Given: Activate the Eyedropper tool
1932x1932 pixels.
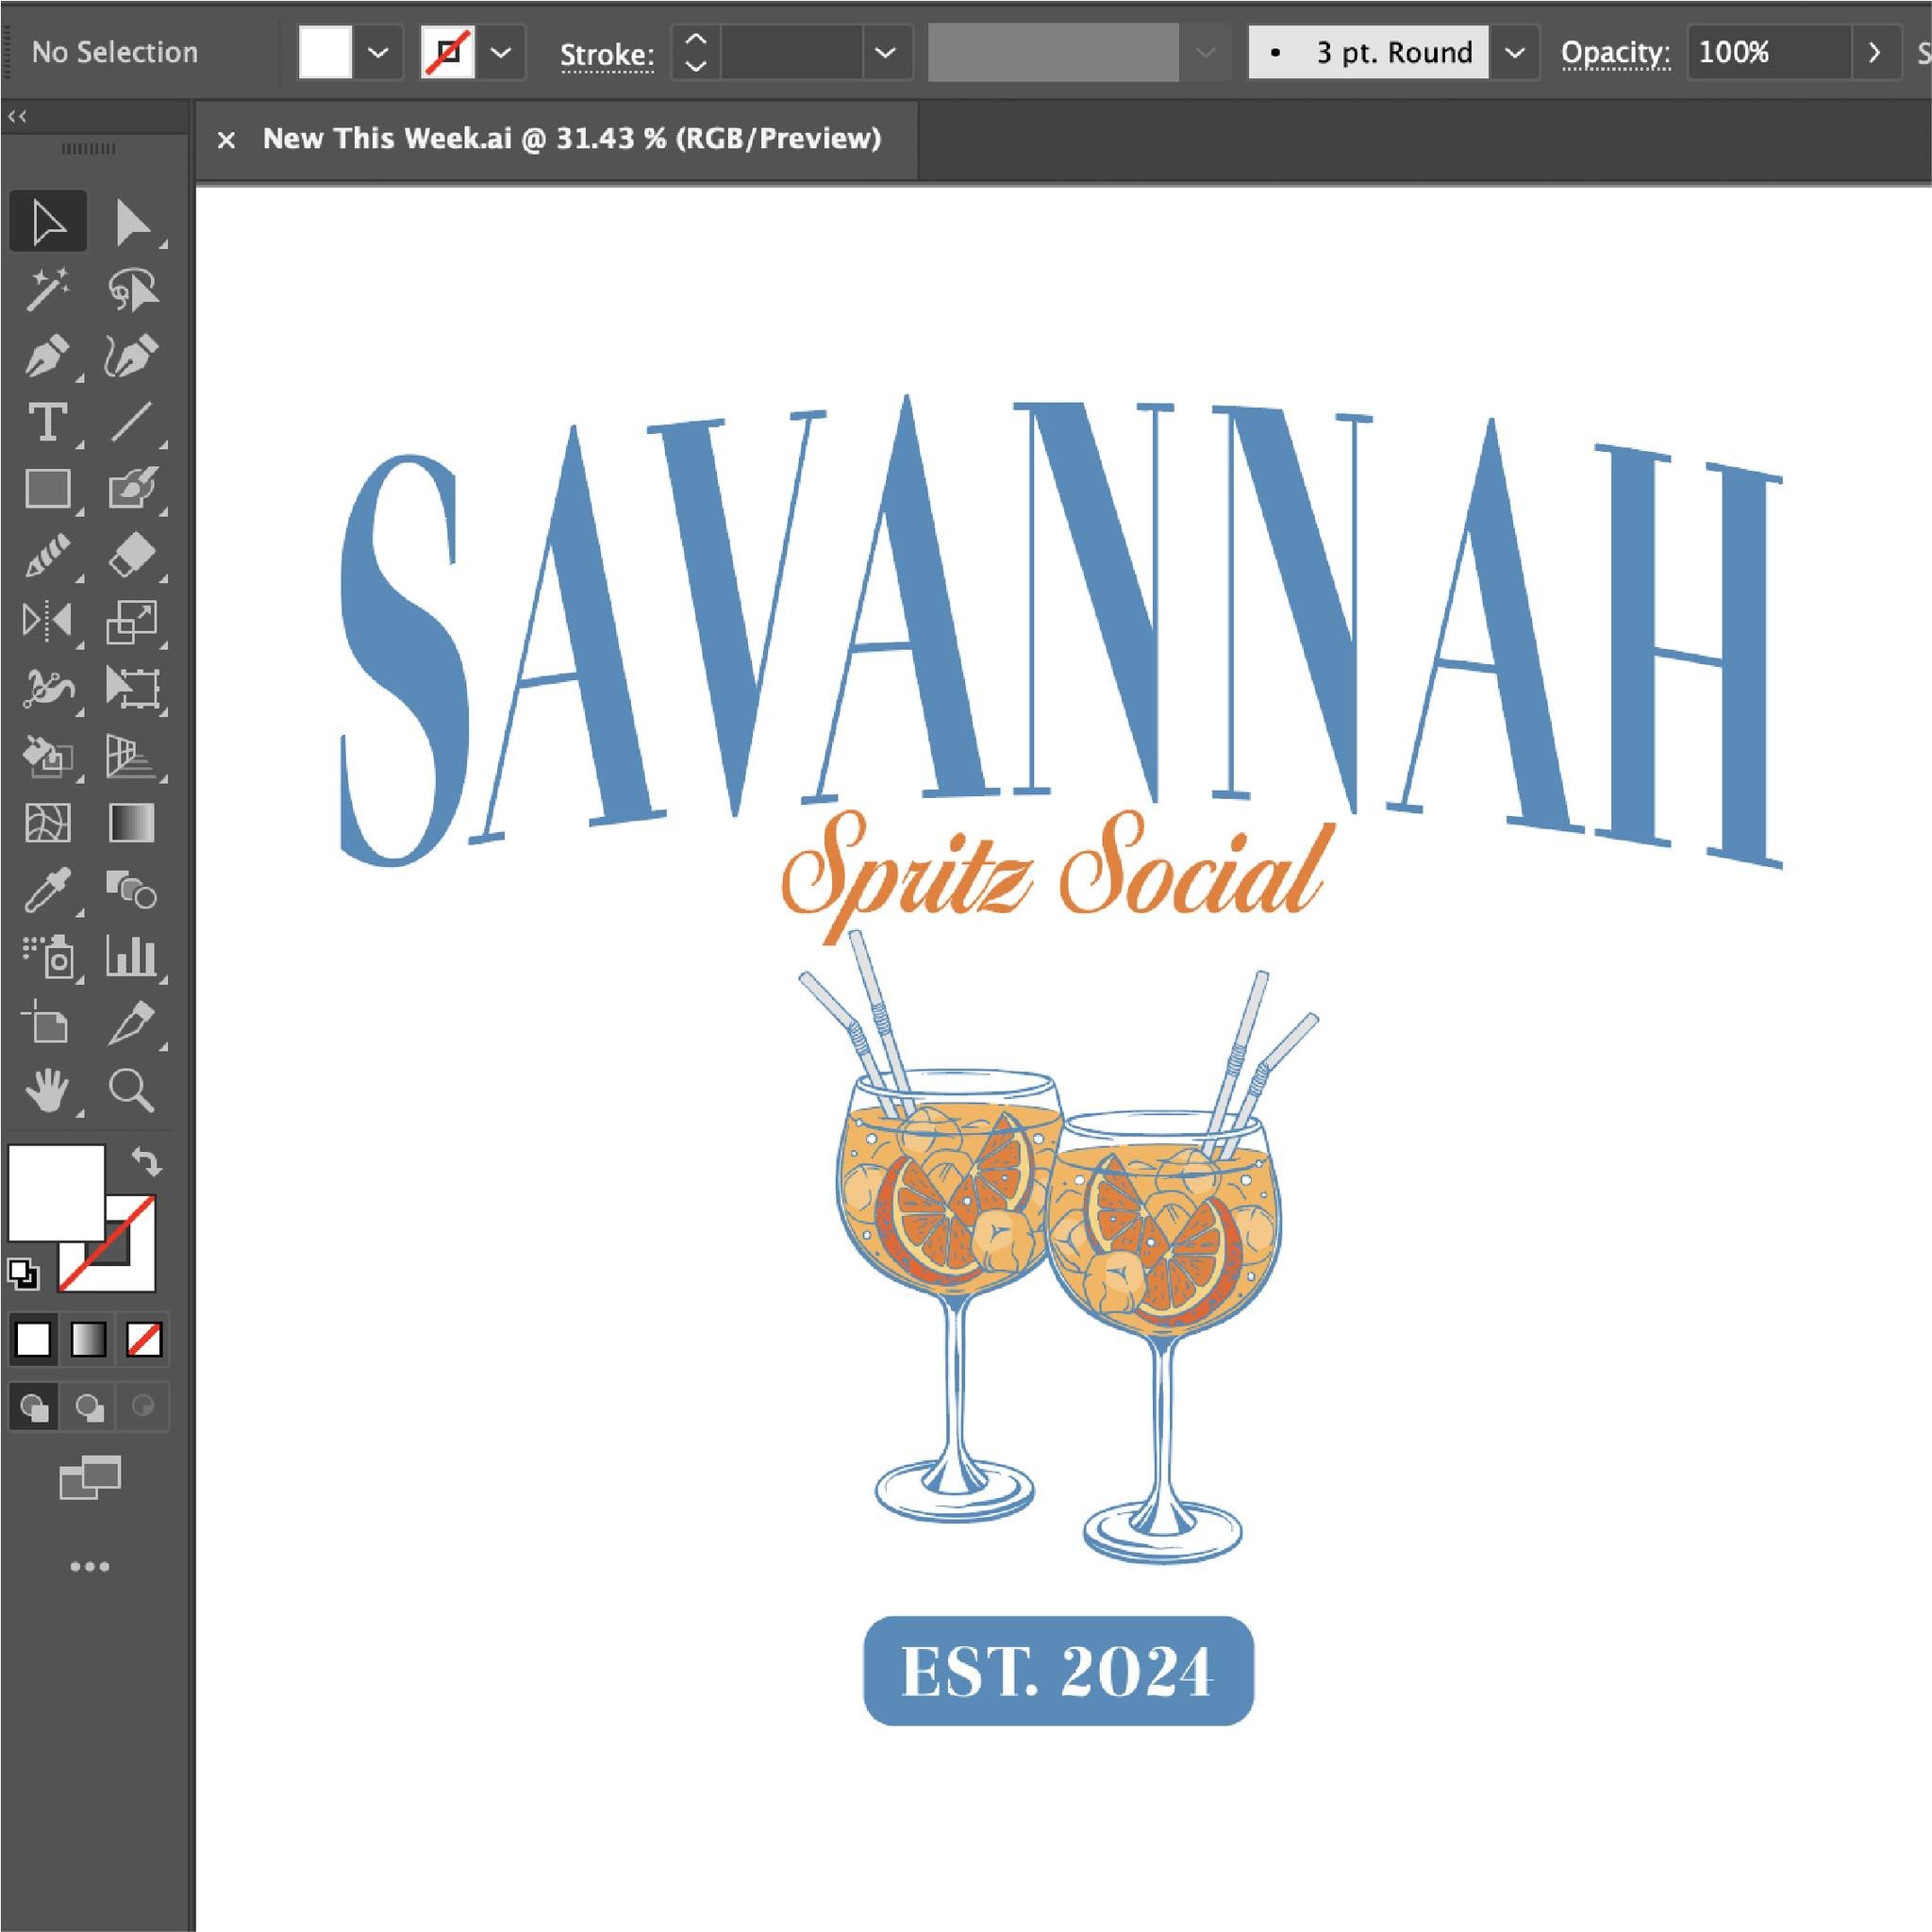Looking at the screenshot, I should [x=47, y=890].
